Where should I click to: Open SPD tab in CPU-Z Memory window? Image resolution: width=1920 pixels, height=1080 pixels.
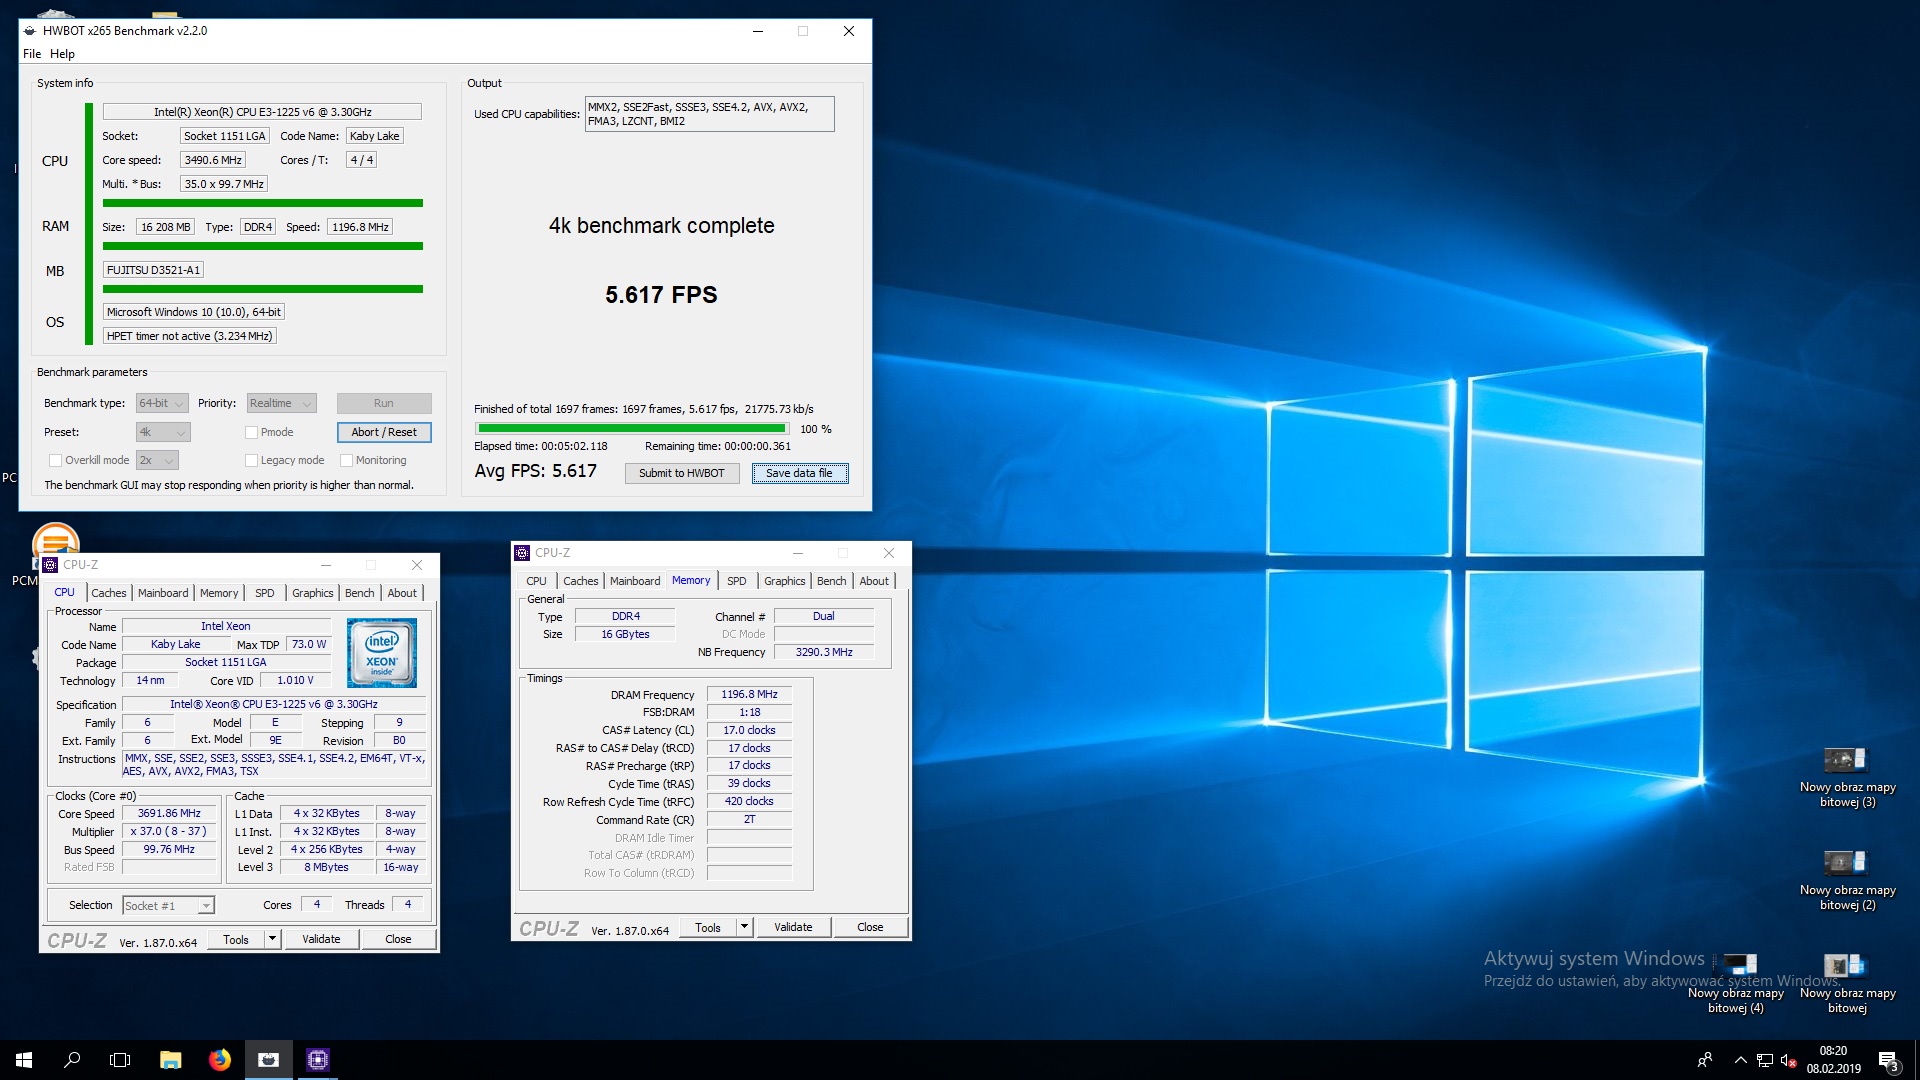point(737,581)
